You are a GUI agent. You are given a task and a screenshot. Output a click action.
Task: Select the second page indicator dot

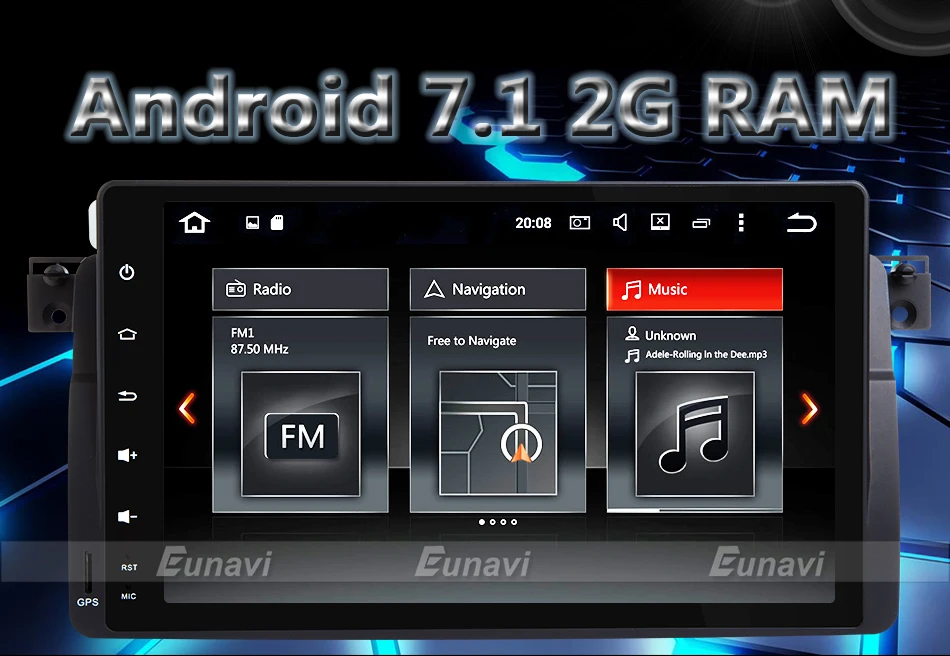pyautogui.click(x=493, y=522)
